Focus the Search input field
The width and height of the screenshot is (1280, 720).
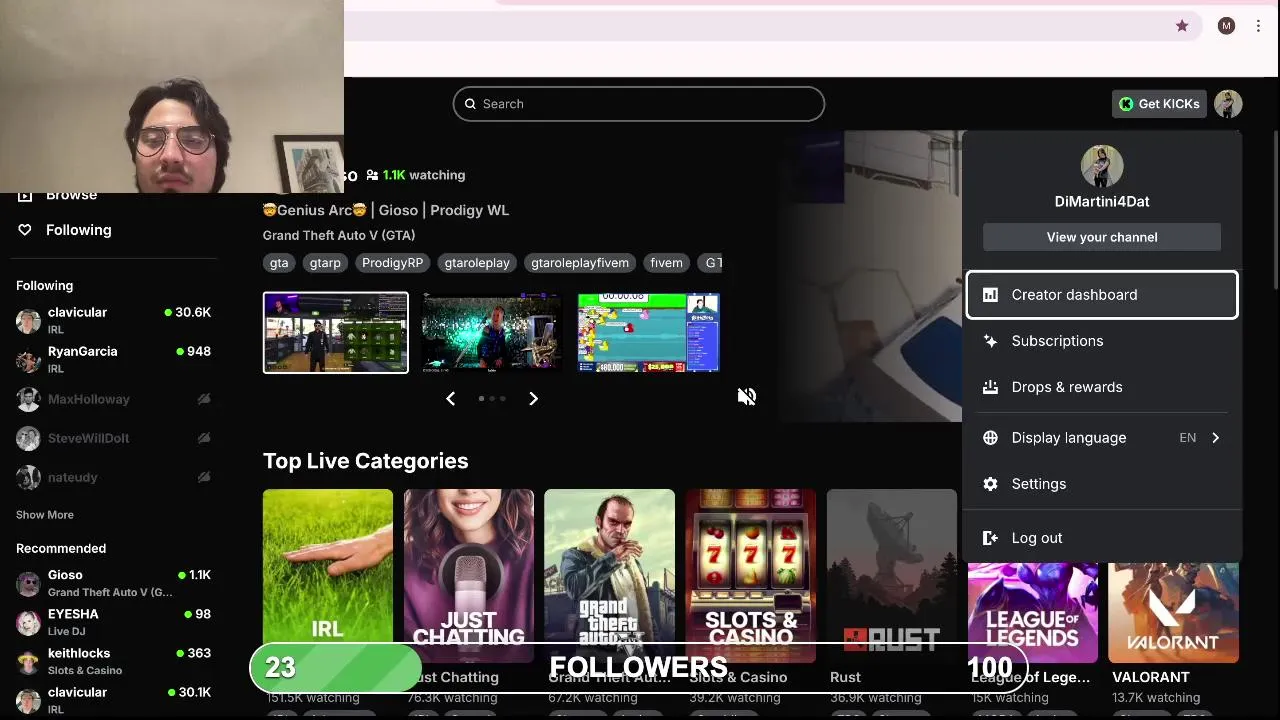tap(639, 104)
